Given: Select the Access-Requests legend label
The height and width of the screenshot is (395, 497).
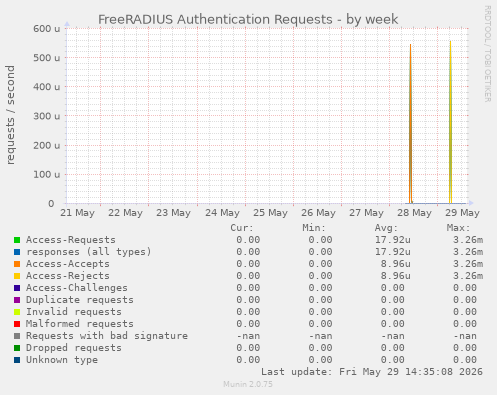Looking at the screenshot, I should [x=71, y=240].
